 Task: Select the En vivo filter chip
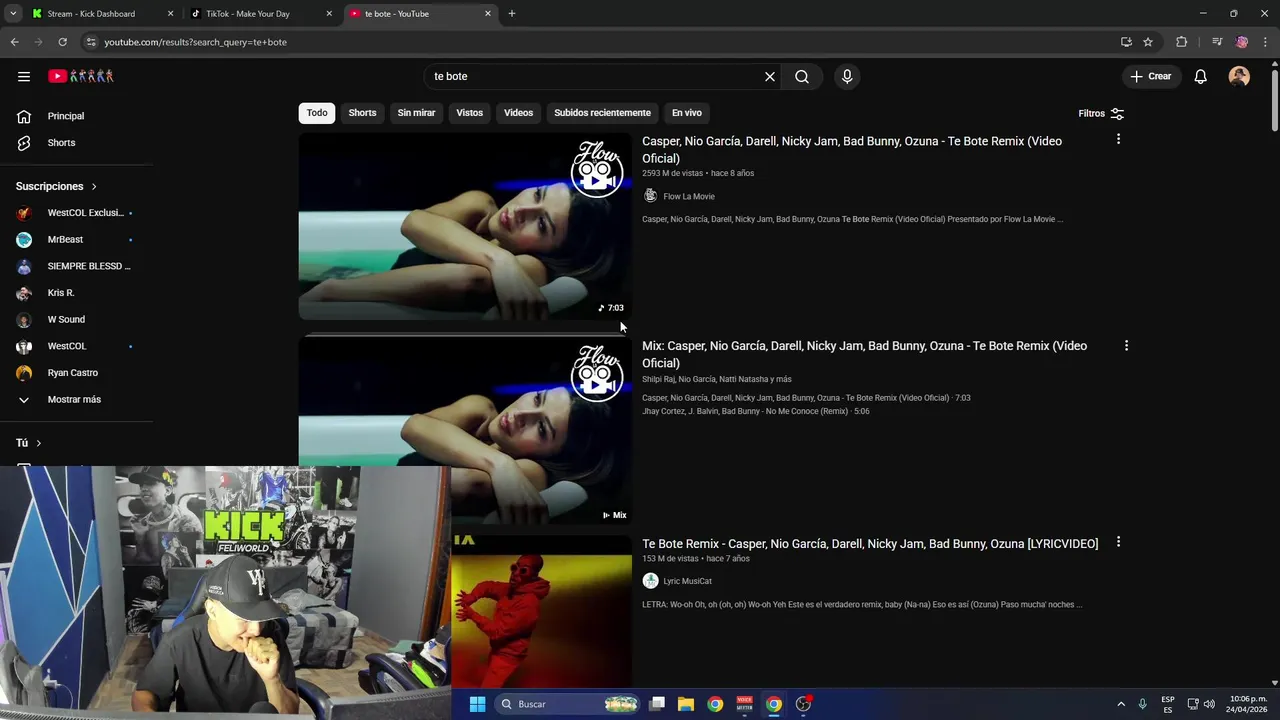pyautogui.click(x=687, y=113)
